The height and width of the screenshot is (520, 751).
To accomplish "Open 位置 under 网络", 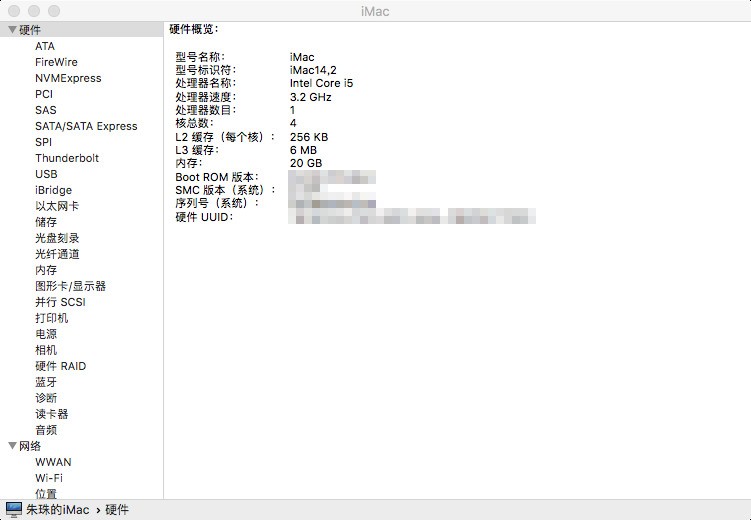I will pyautogui.click(x=46, y=494).
